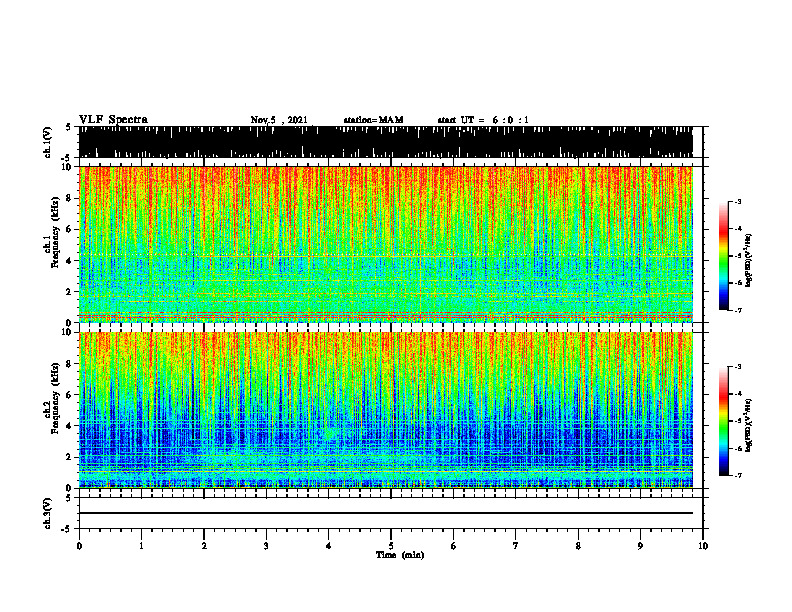The width and height of the screenshot is (792, 612).
Task: Click the -7 label on ch.2 colorbar
Action: coord(737,475)
